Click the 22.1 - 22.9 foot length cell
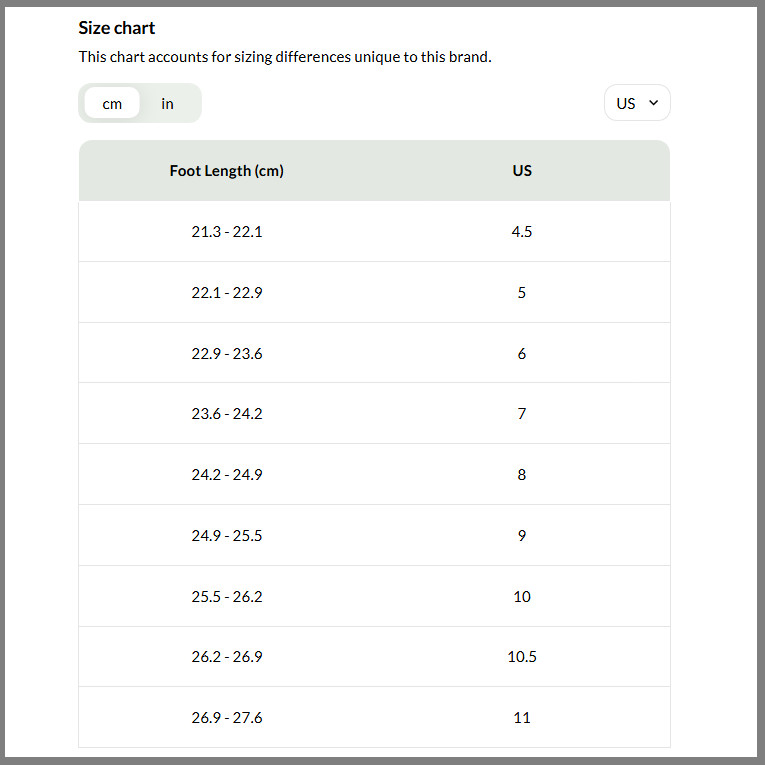Image resolution: width=765 pixels, height=765 pixels. tap(227, 293)
